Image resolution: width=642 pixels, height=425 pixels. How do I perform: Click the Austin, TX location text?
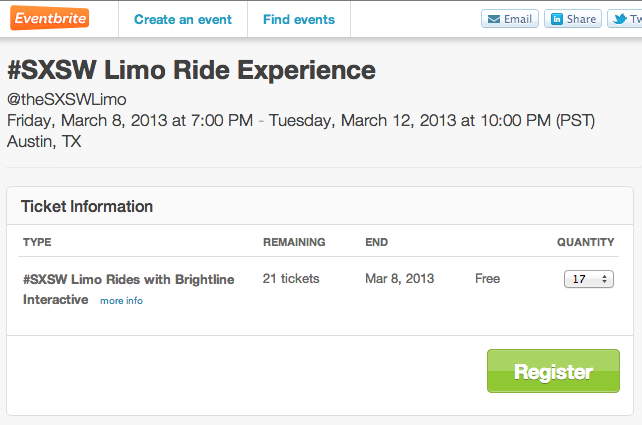(44, 142)
